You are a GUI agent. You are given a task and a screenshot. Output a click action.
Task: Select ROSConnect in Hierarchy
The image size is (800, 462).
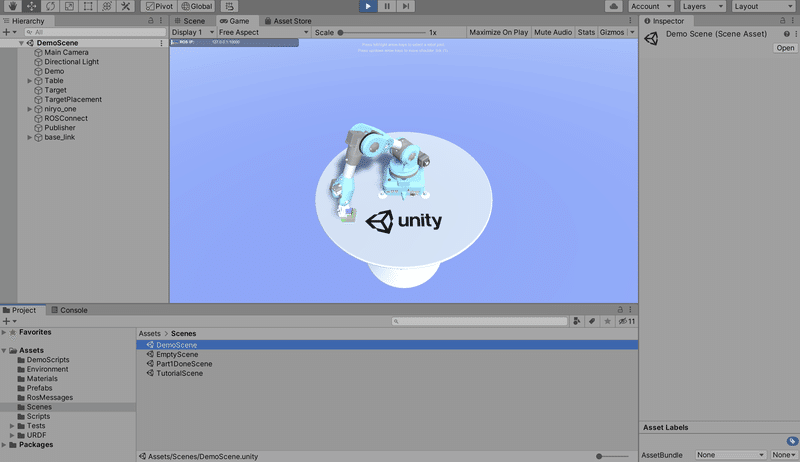(66, 118)
